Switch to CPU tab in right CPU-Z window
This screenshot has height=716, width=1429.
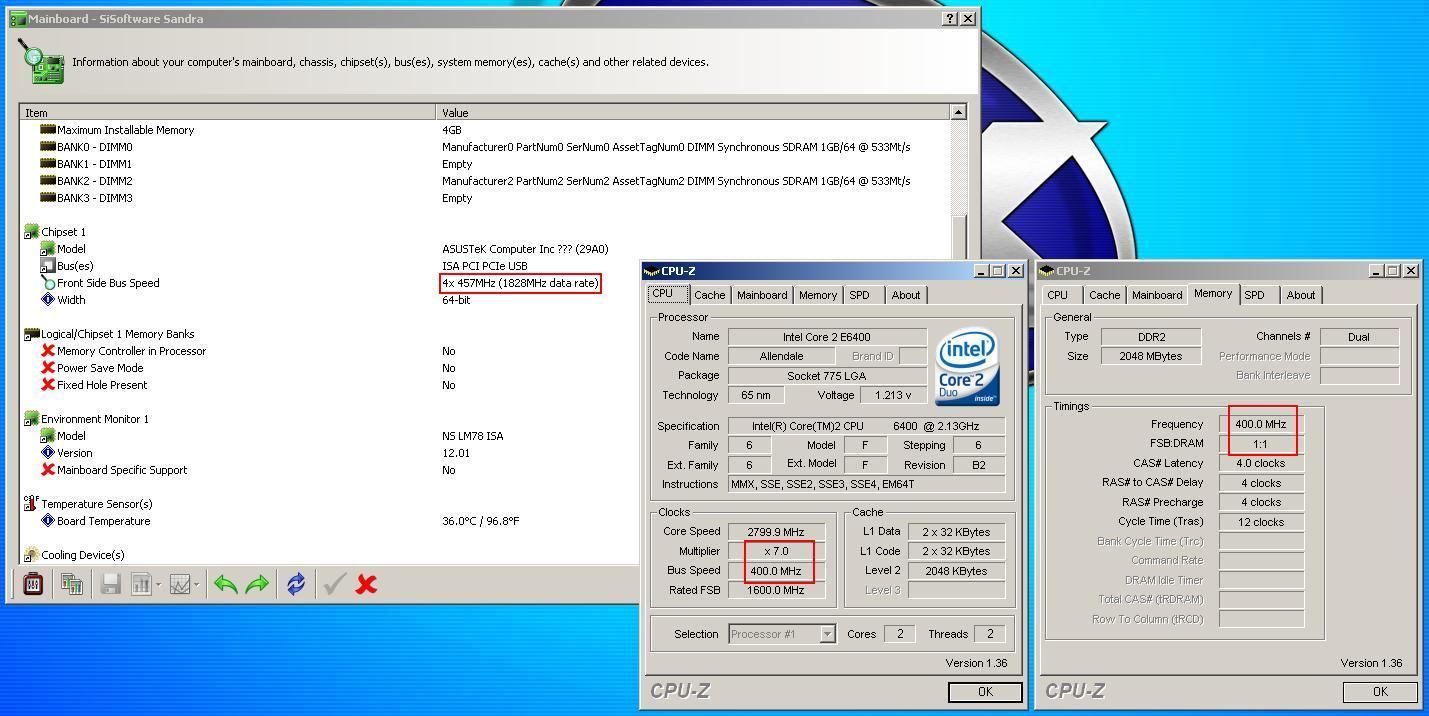[x=1058, y=295]
